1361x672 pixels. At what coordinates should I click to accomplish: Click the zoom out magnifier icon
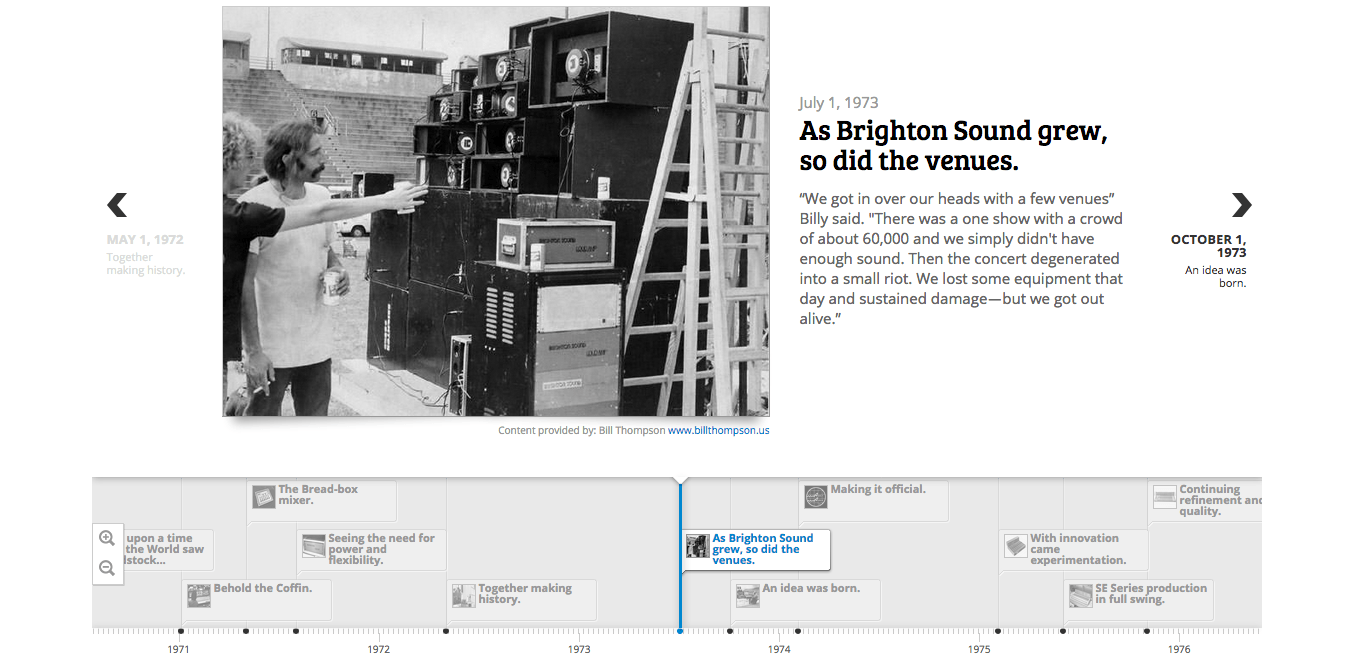107,568
